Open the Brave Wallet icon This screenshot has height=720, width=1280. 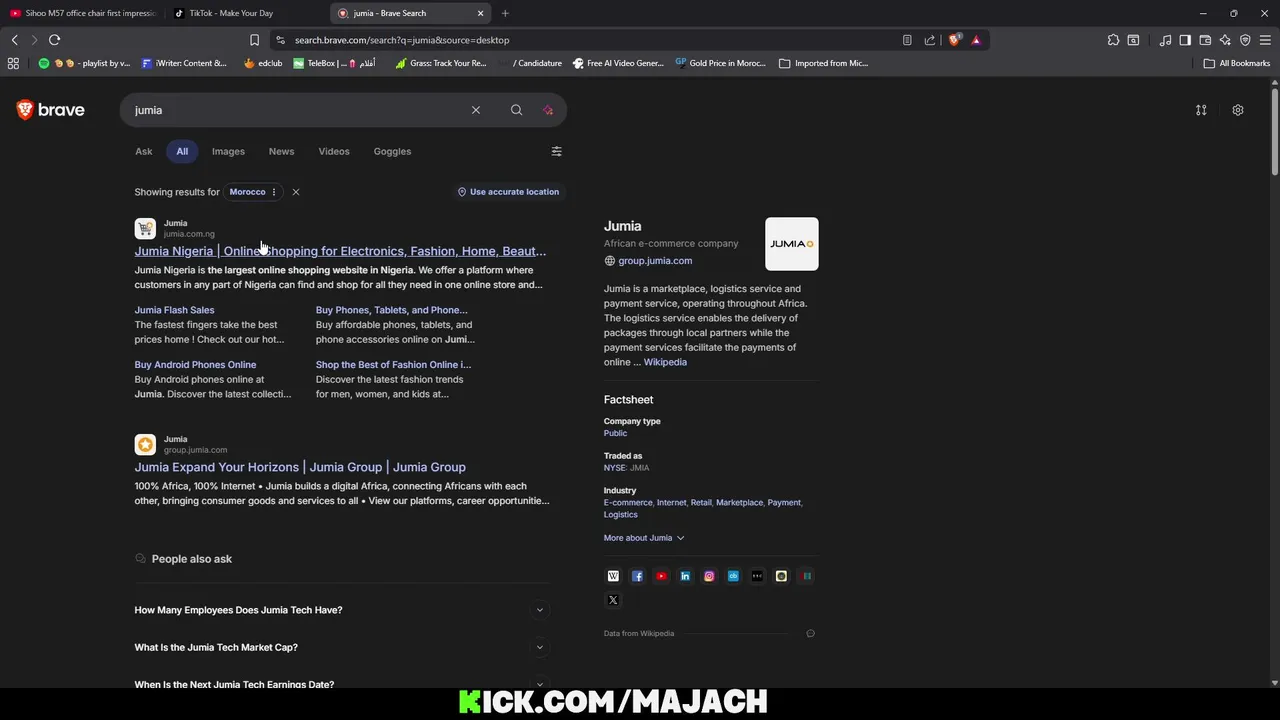1205,40
